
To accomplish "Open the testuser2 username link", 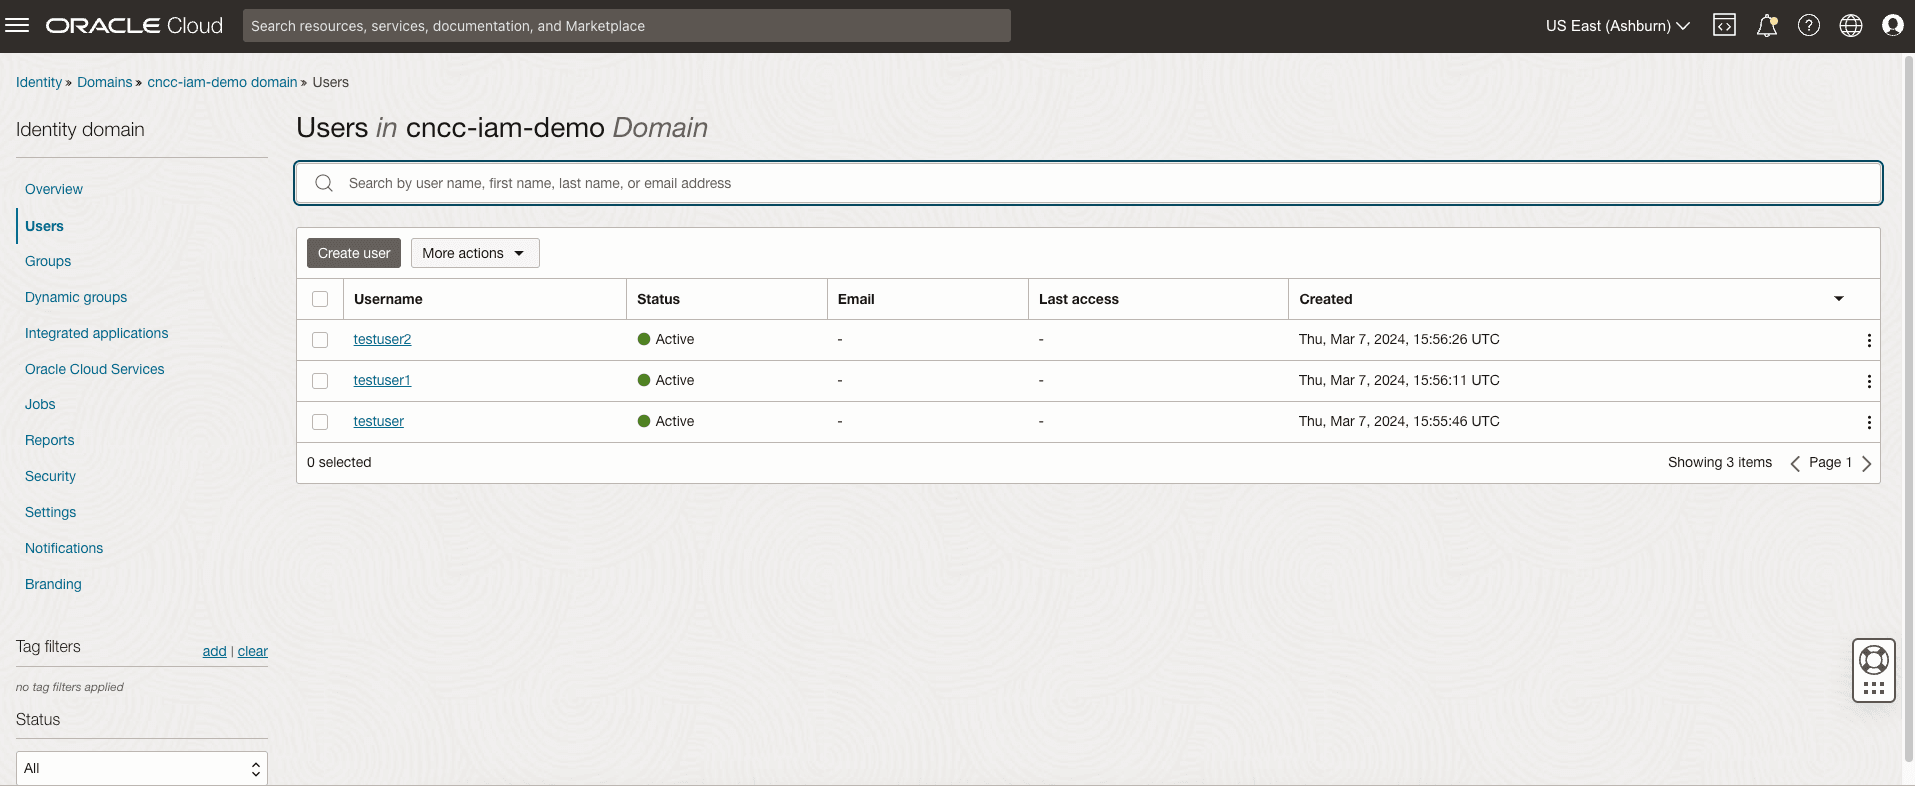I will (x=382, y=339).
